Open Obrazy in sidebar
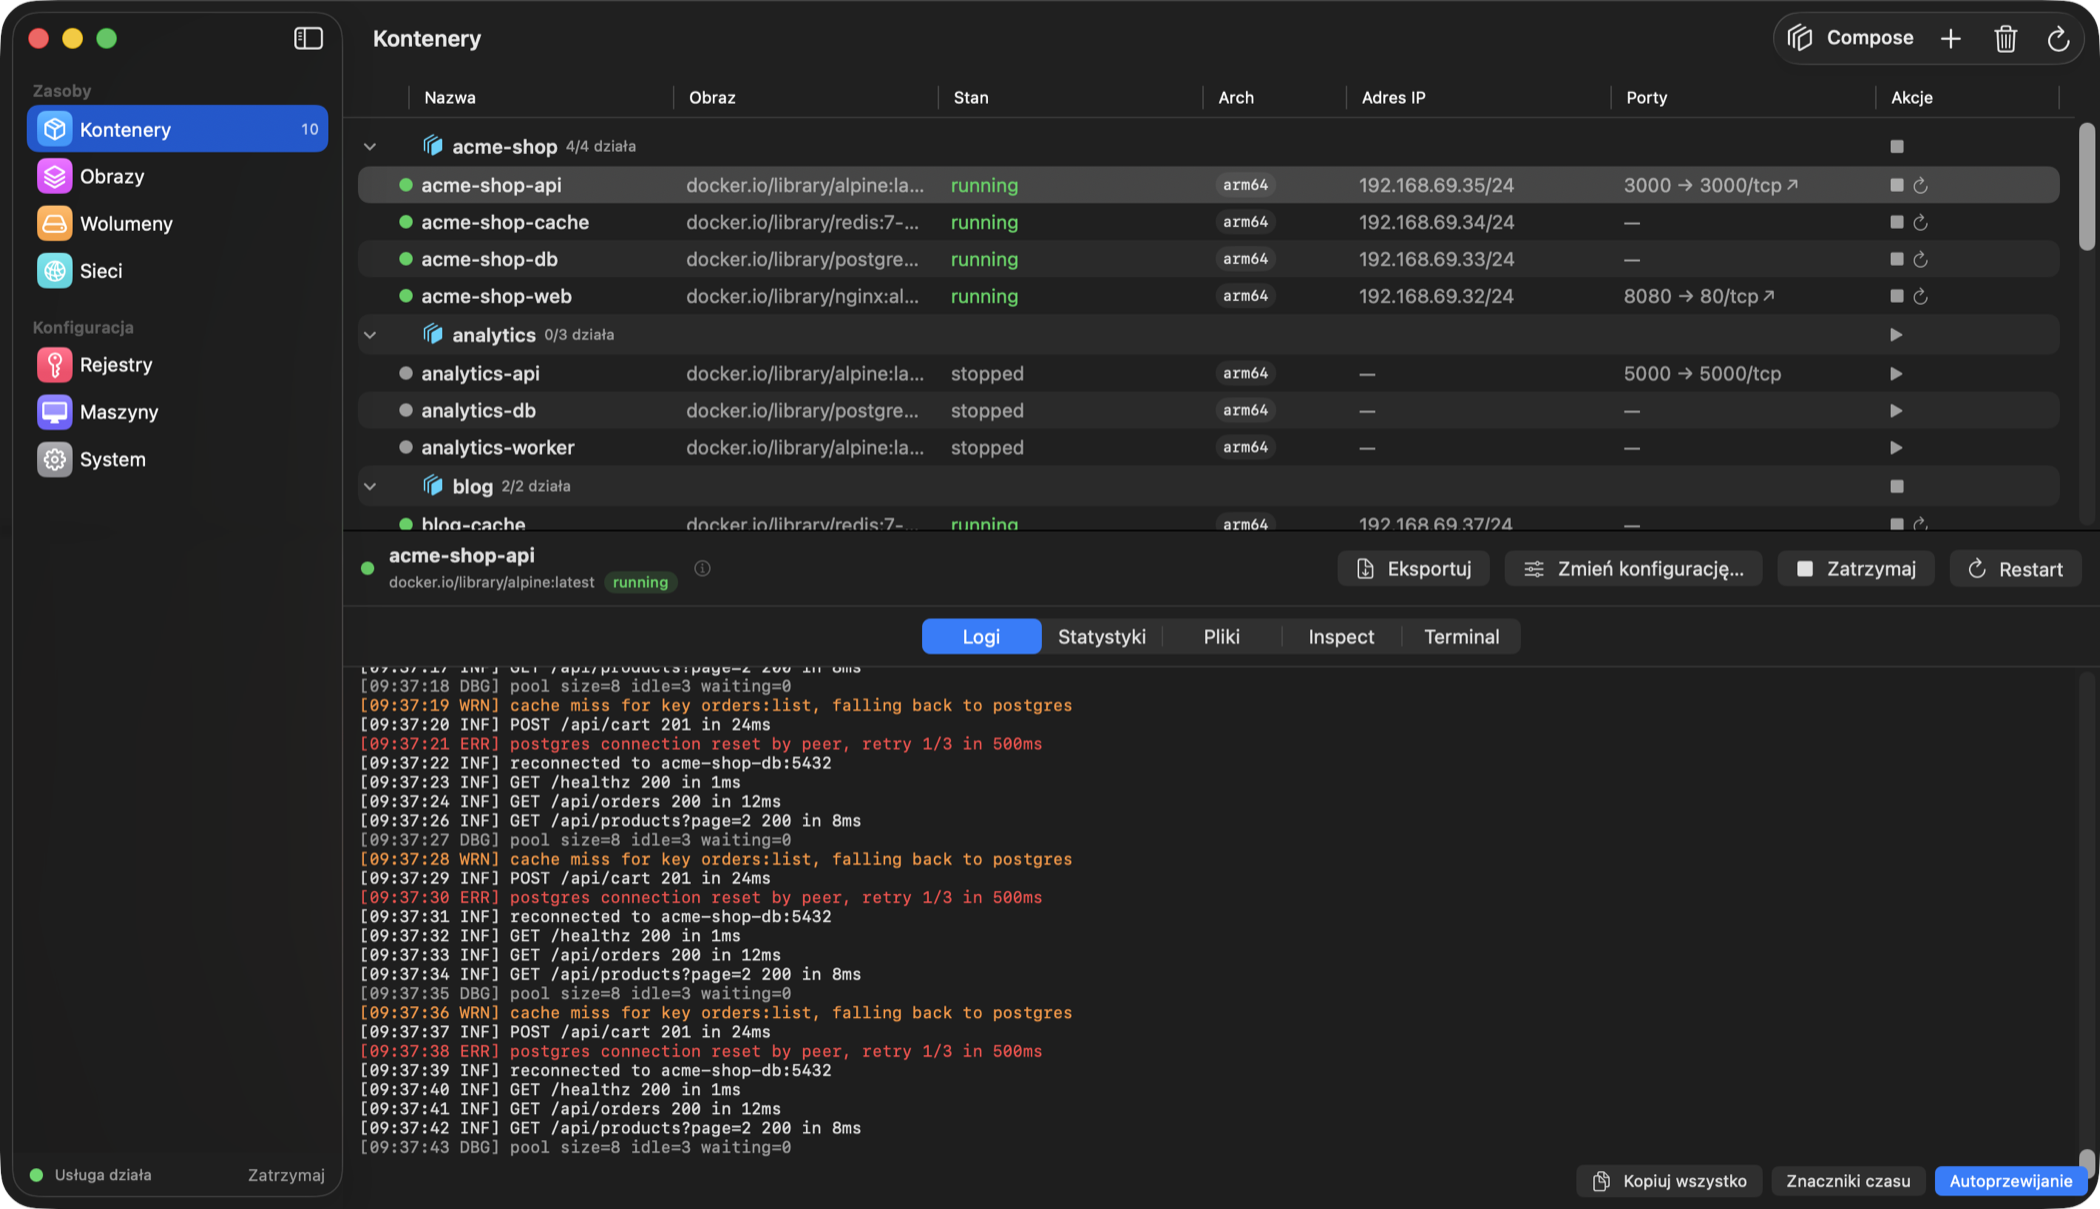 coord(177,176)
